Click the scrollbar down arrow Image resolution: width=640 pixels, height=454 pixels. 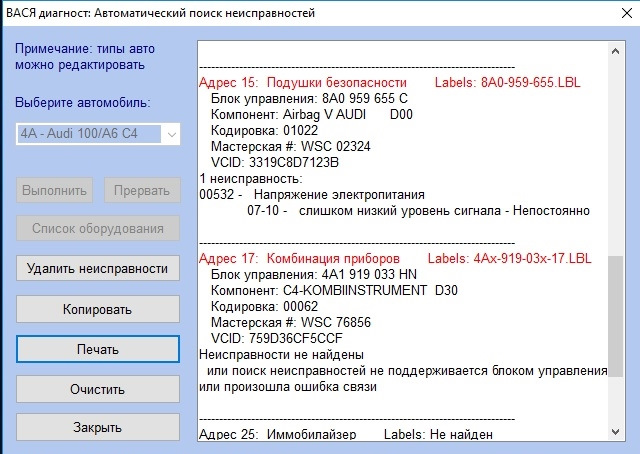[616, 431]
